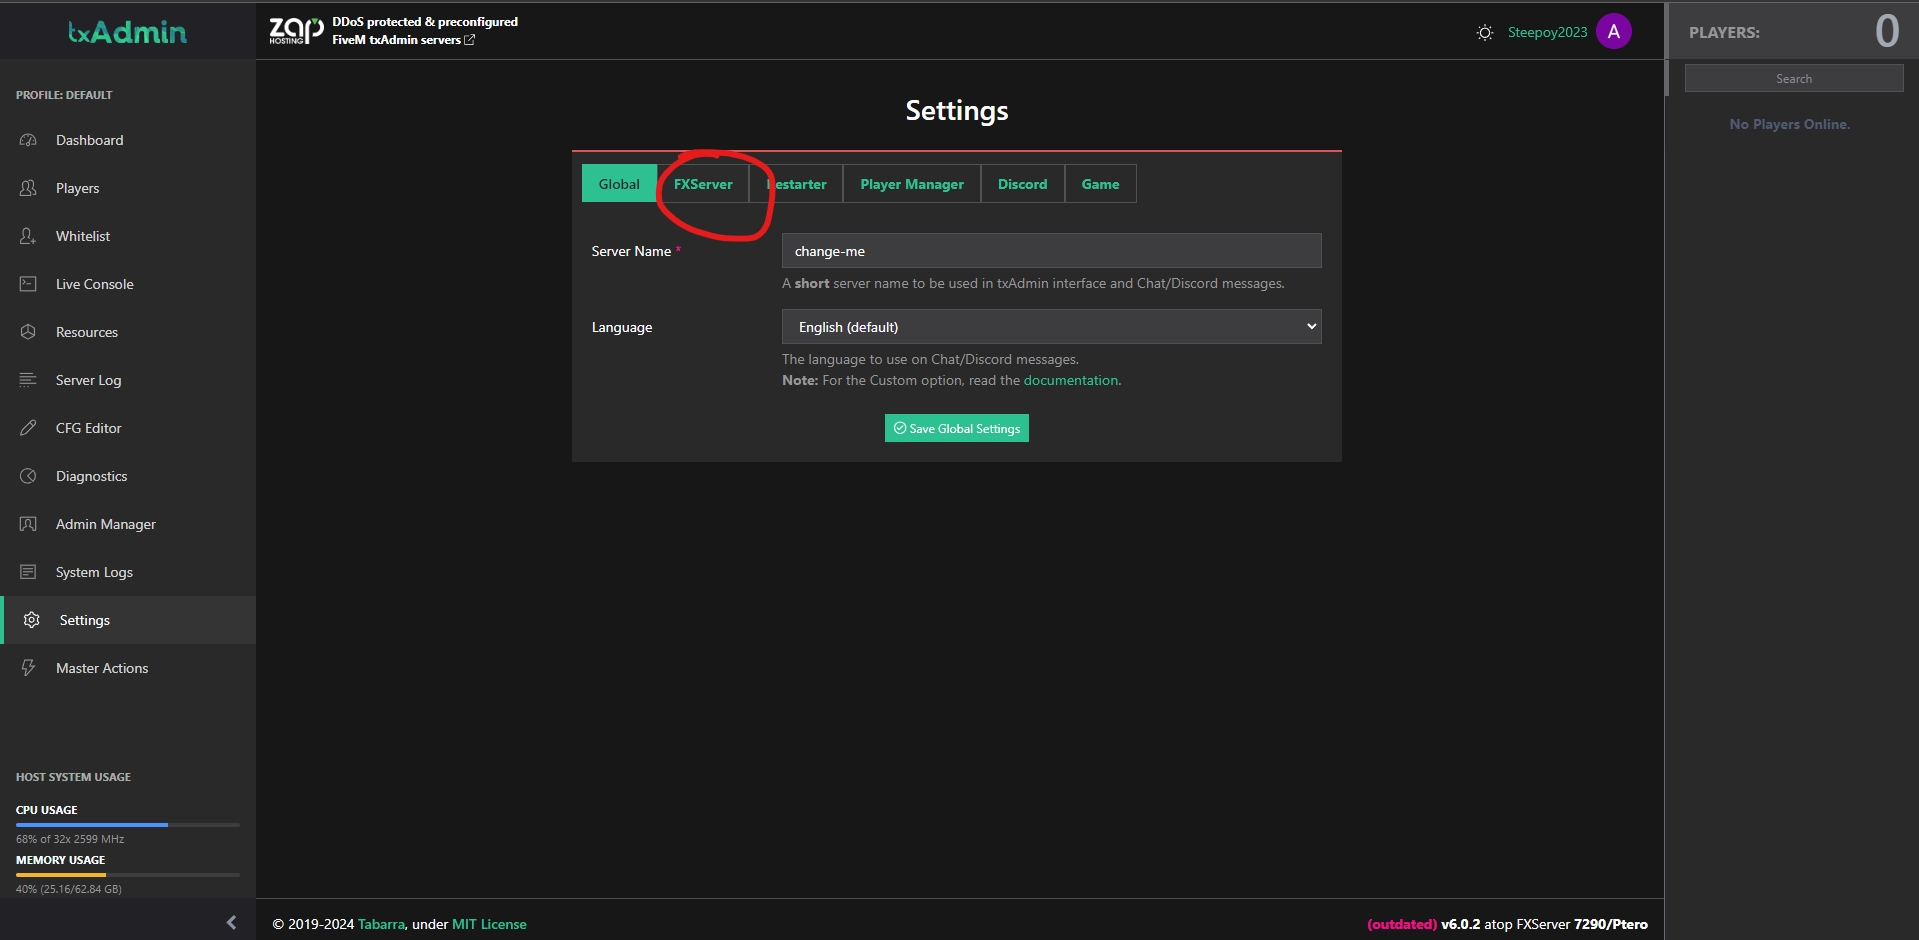Viewport: 1919px width, 940px height.
Task: Click the players Search field
Action: tap(1793, 79)
